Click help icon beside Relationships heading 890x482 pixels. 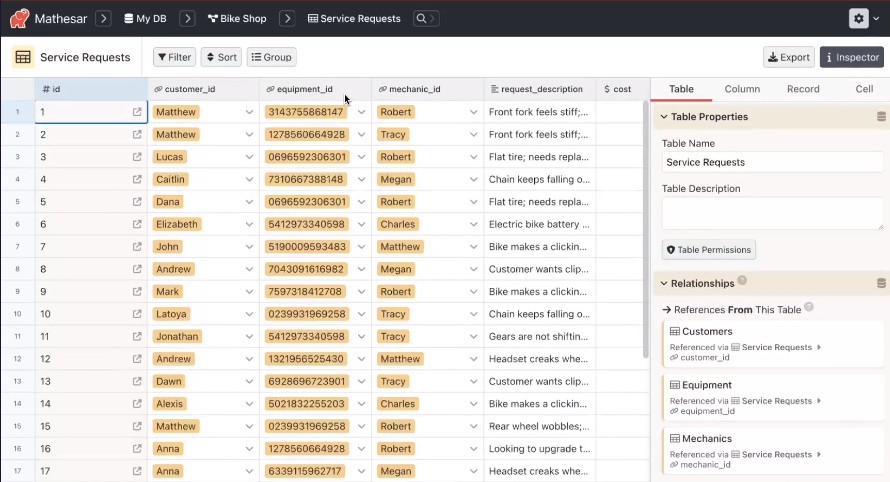[x=742, y=280]
